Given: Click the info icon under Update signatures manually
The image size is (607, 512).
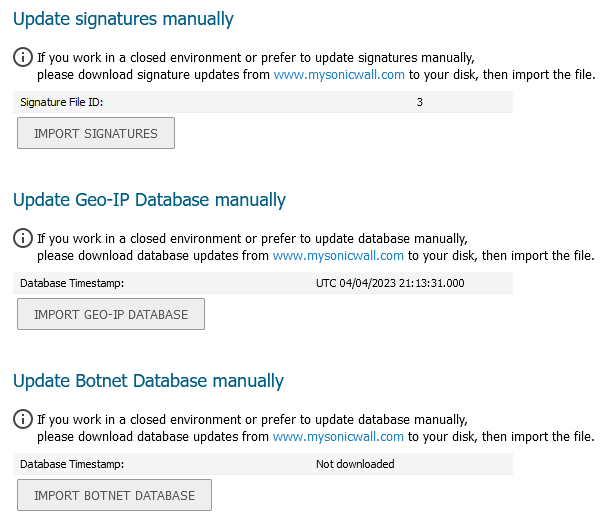Looking at the screenshot, I should 23,57.
